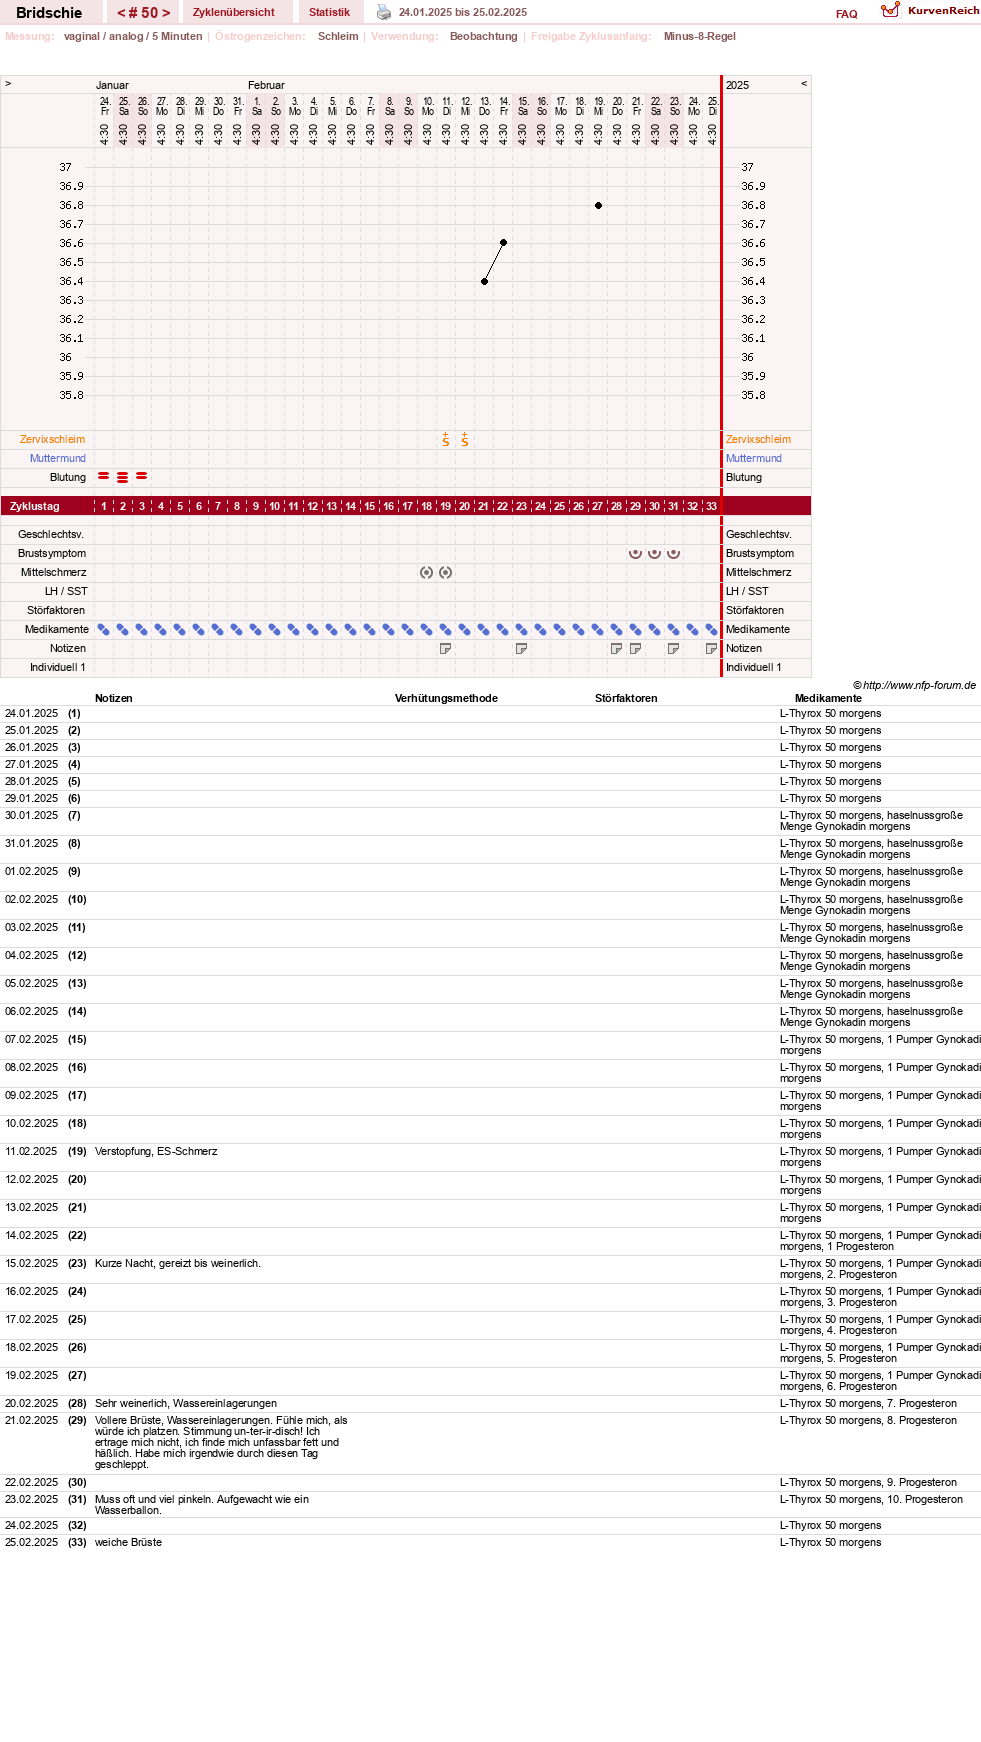Select the temperature point at 36.8 on 19 Feb

pyautogui.click(x=598, y=205)
